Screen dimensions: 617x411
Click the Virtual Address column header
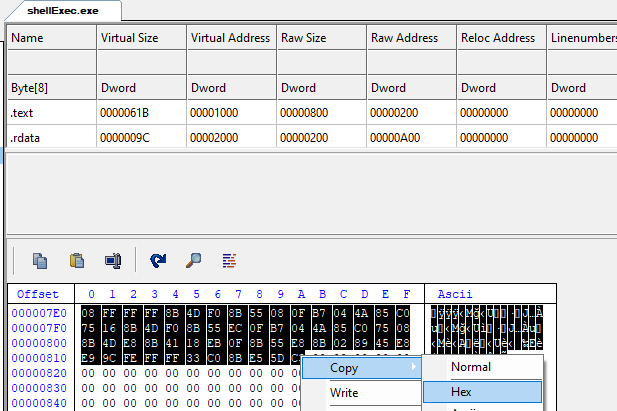[x=231, y=38]
